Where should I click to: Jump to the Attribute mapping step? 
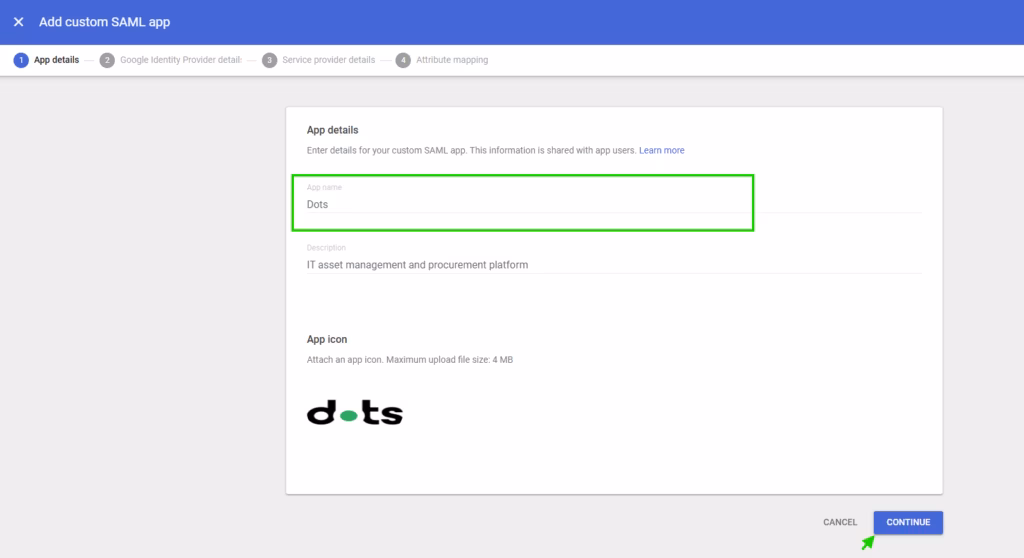point(452,60)
